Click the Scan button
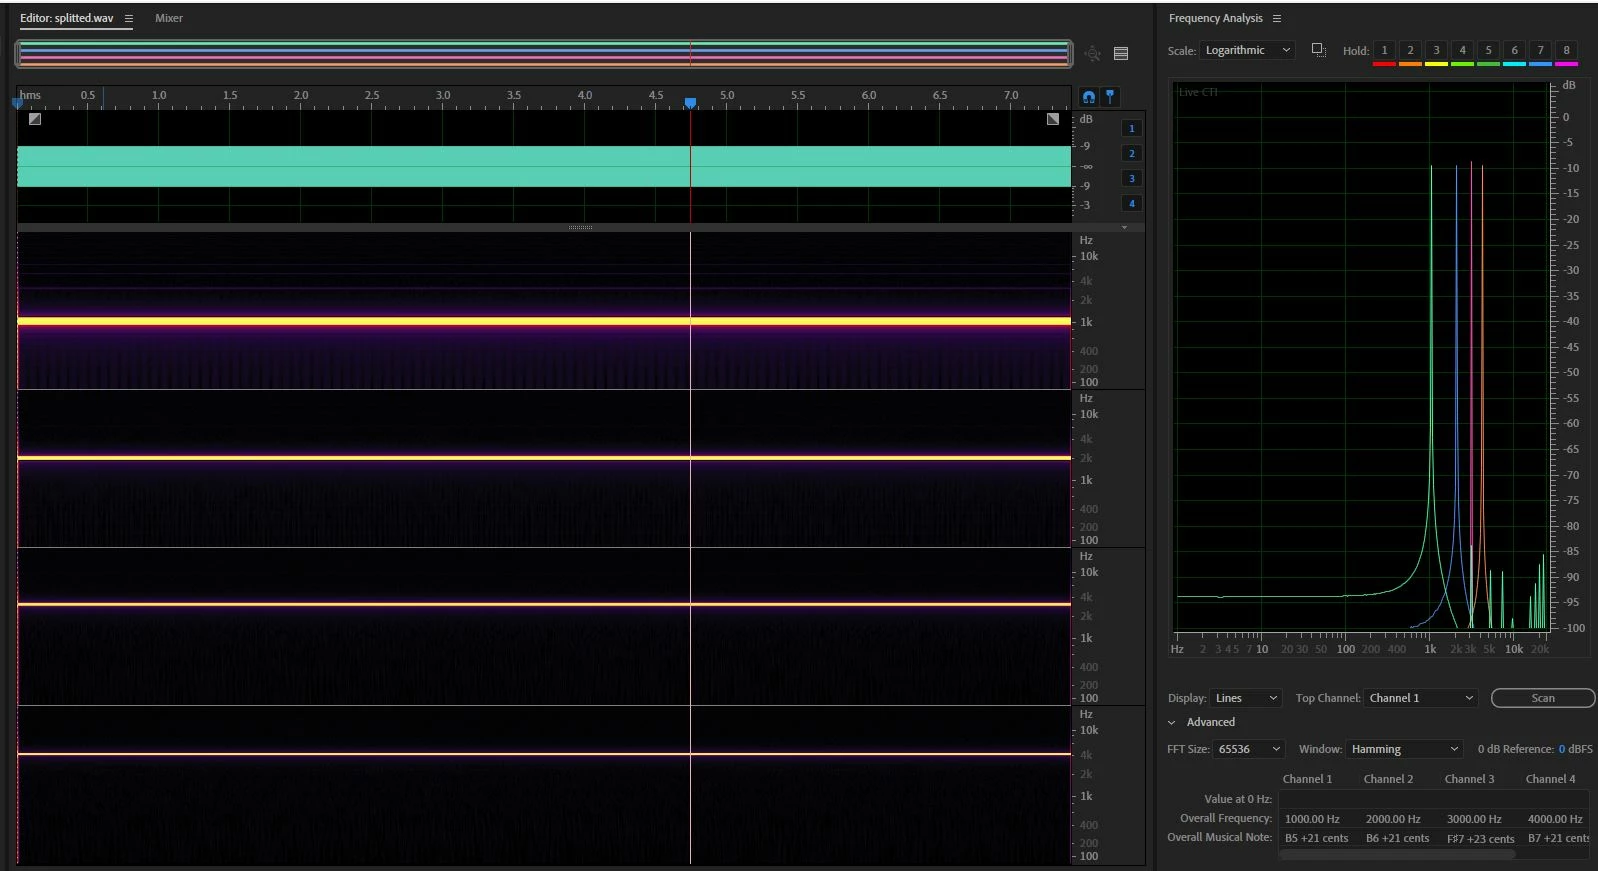 click(1543, 698)
